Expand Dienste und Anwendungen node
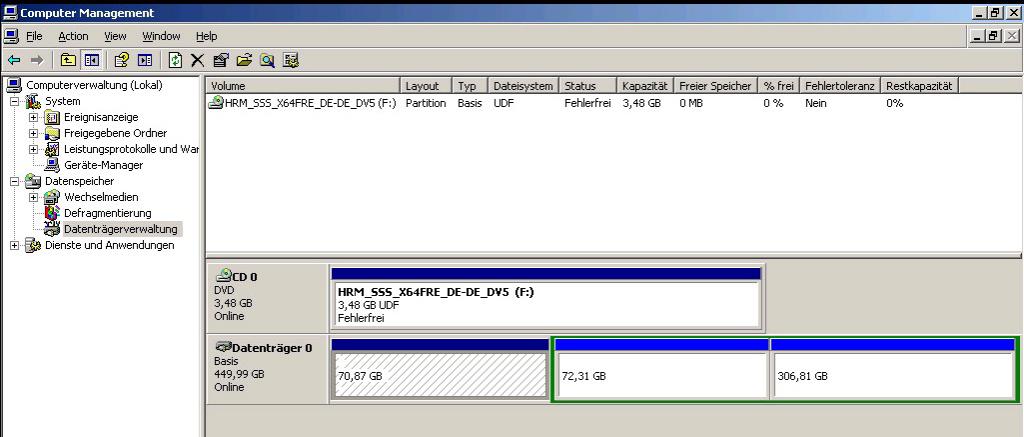 (x=14, y=246)
